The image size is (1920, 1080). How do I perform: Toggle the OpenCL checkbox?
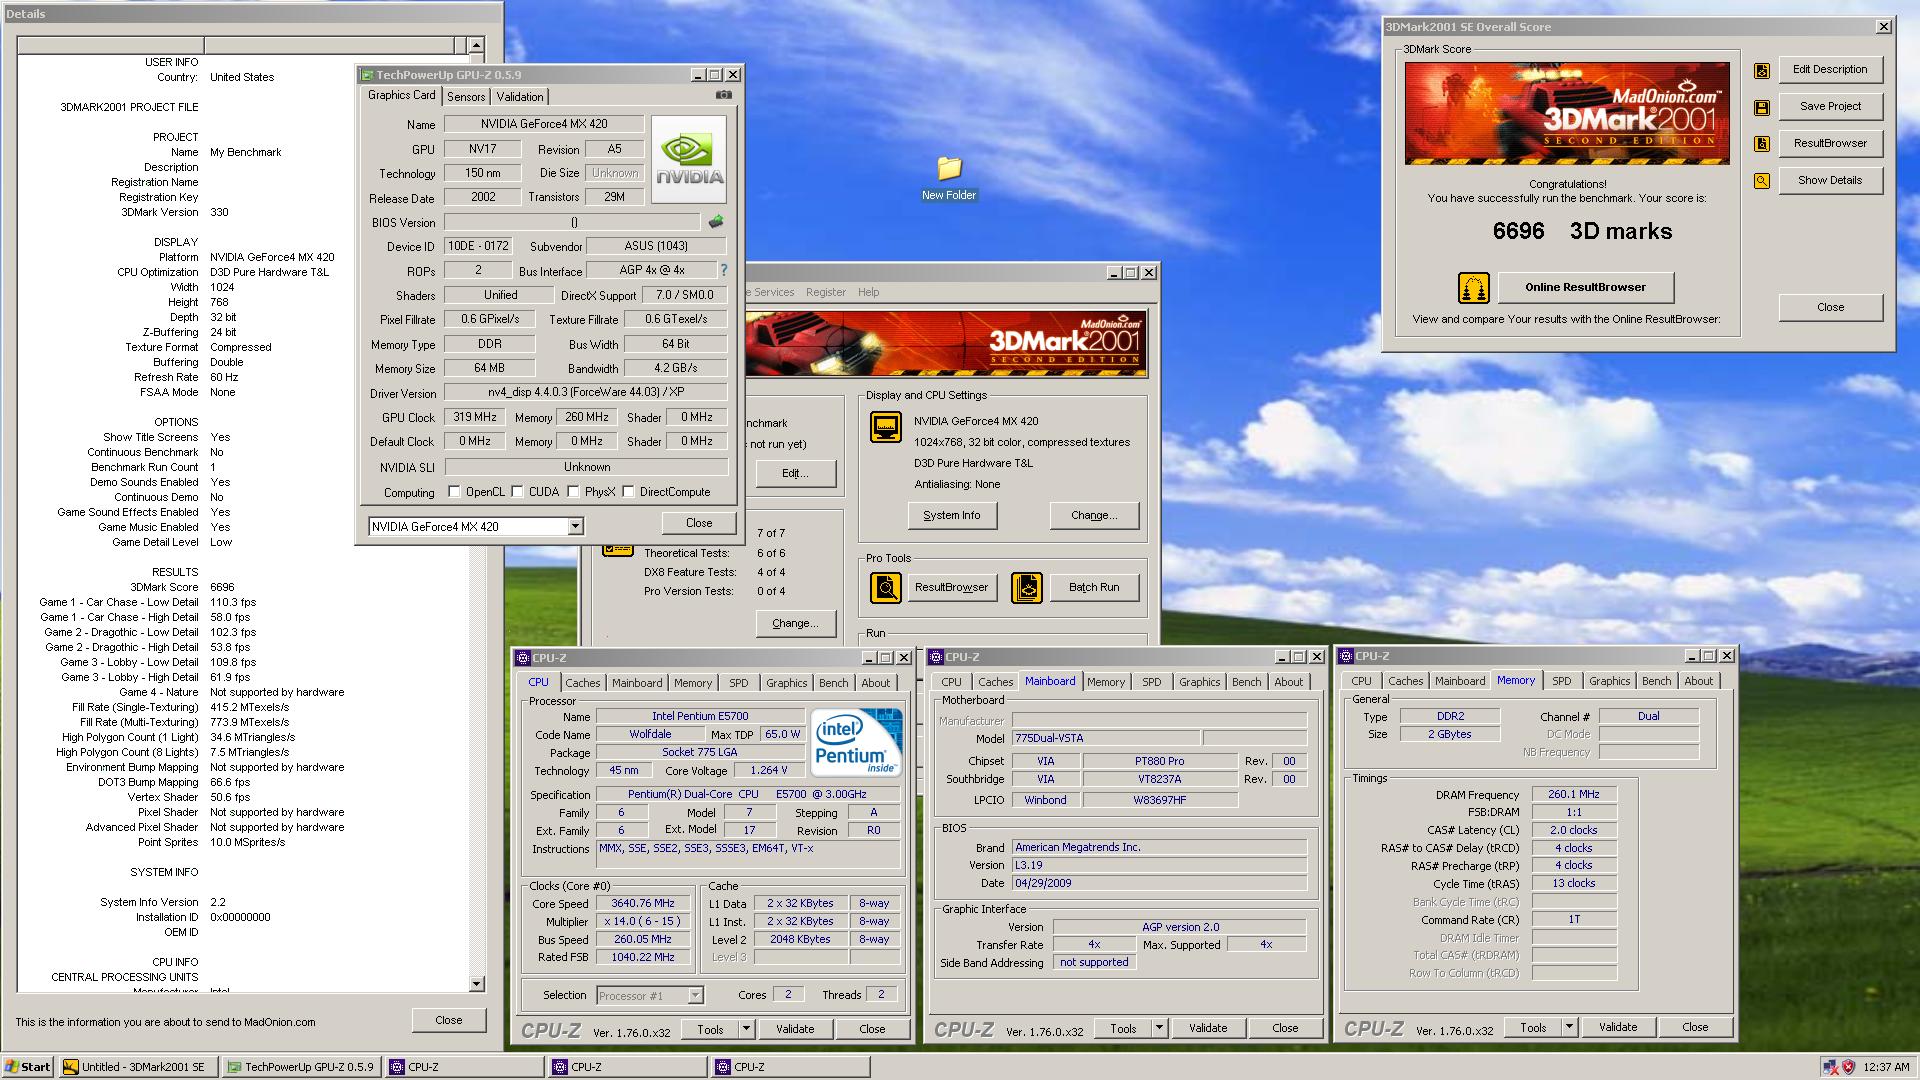tap(454, 491)
